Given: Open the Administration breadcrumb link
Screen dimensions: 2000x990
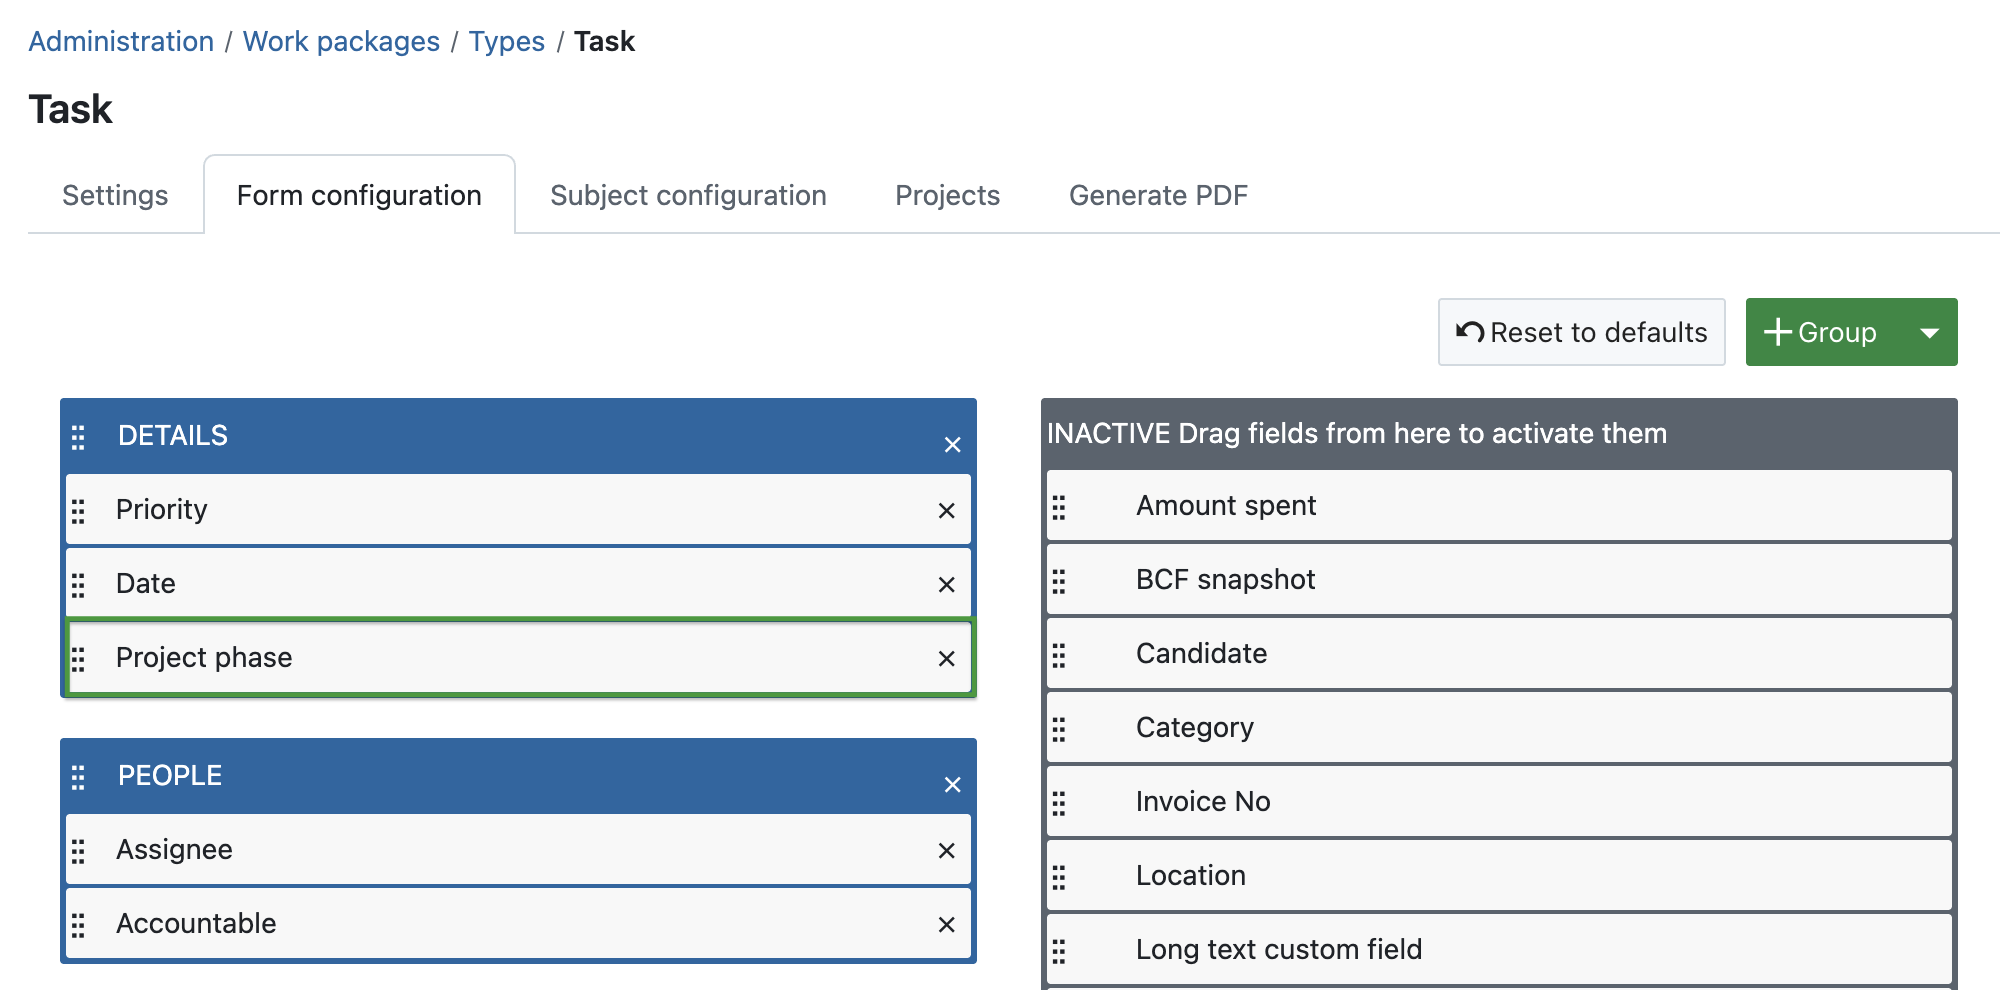Looking at the screenshot, I should pyautogui.click(x=121, y=41).
